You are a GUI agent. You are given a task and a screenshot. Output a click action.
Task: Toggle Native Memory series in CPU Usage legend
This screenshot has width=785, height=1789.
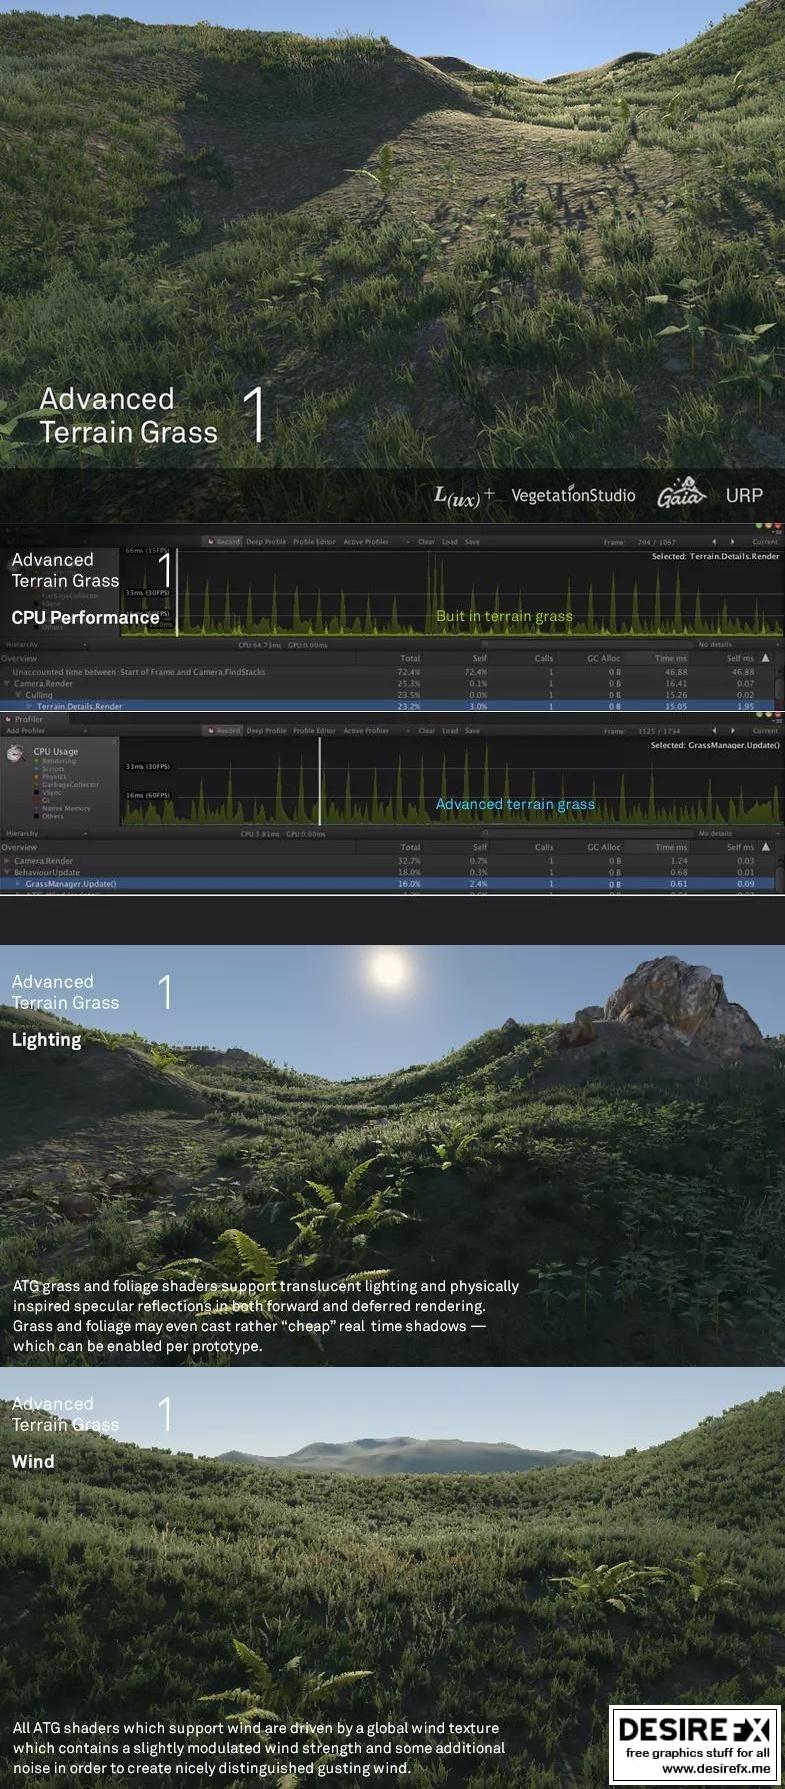(63, 809)
